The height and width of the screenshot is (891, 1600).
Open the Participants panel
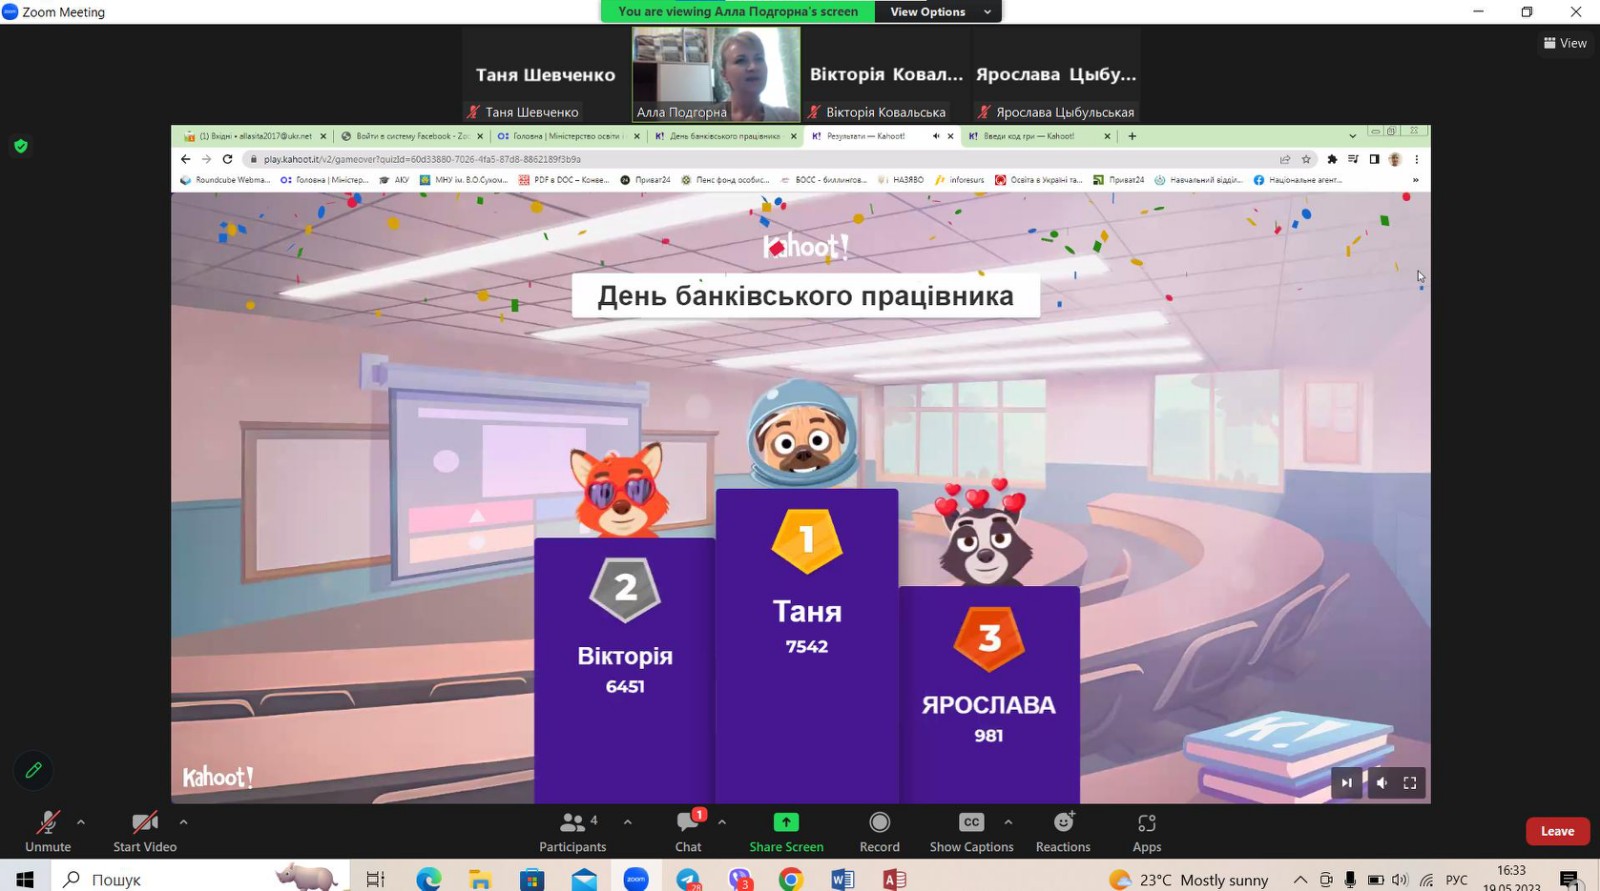coord(572,831)
